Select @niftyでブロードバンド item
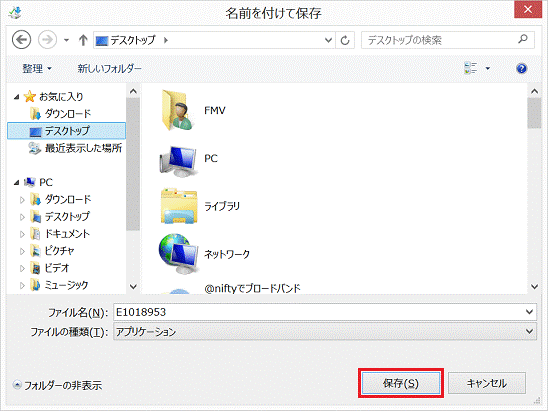The image size is (548, 411). [x=252, y=288]
